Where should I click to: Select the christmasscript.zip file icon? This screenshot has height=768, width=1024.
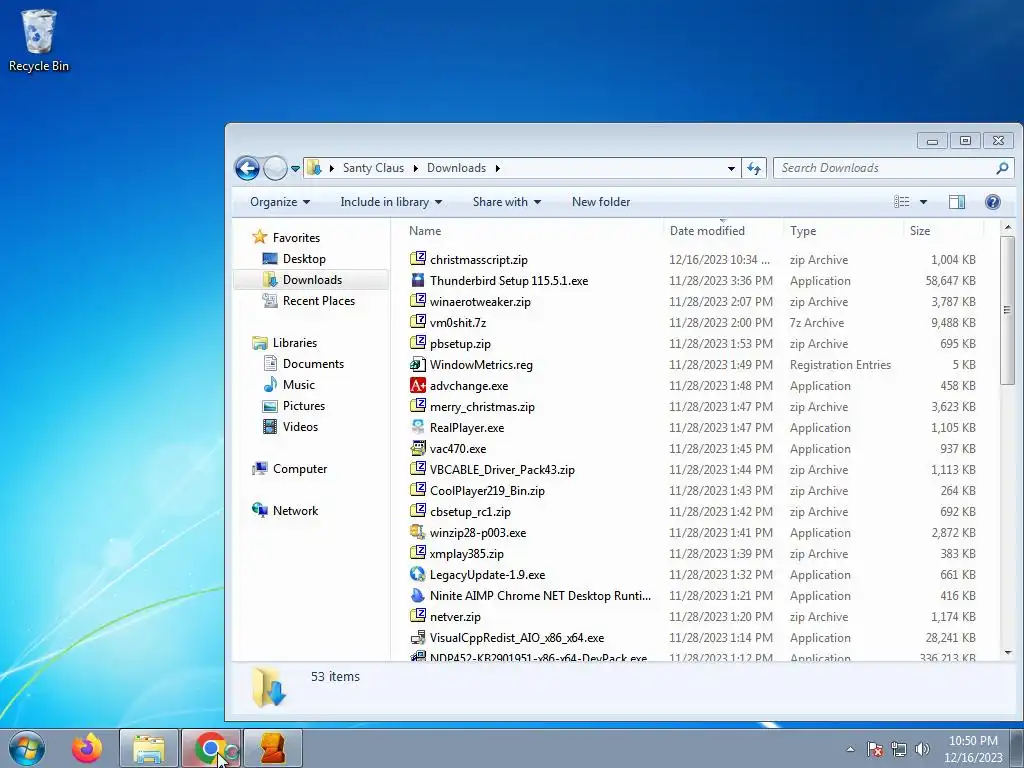tap(418, 259)
